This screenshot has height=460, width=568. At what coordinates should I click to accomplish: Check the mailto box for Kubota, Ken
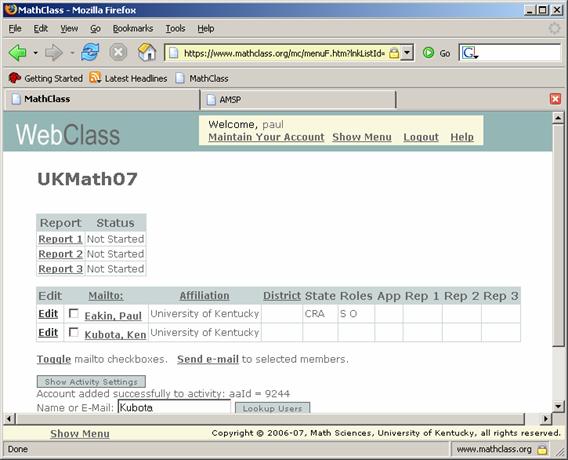point(74,332)
